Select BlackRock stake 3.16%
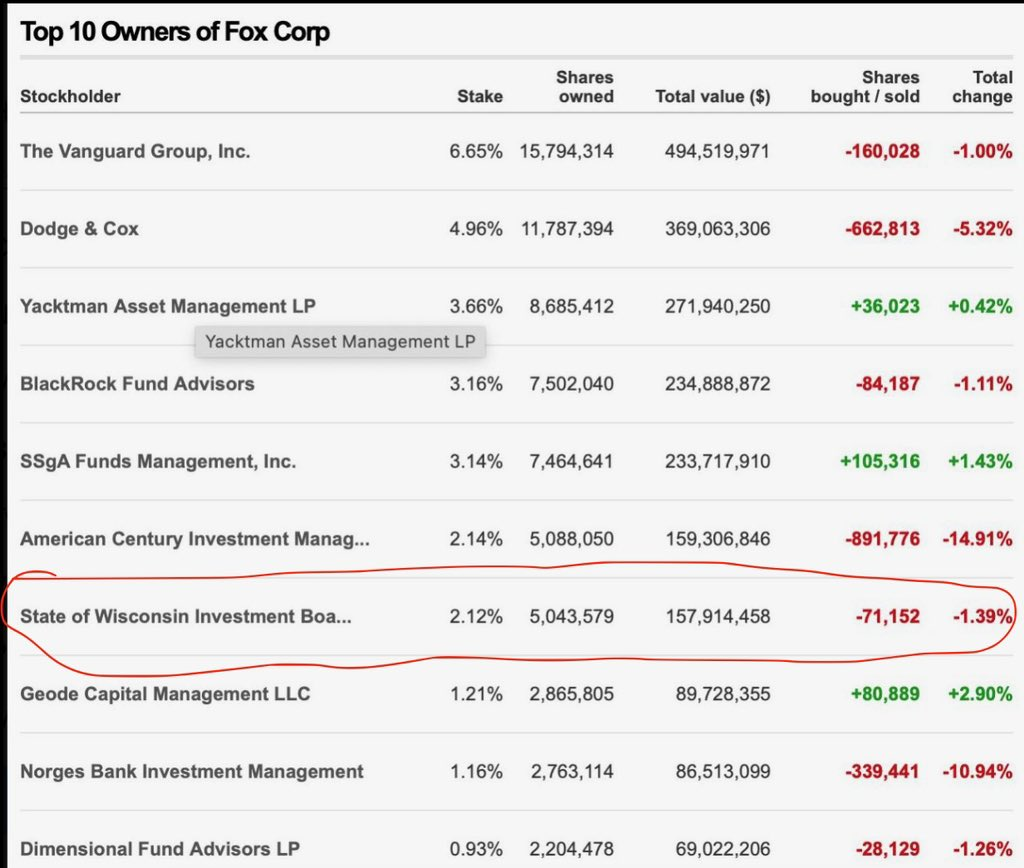This screenshot has height=868, width=1024. (476, 383)
